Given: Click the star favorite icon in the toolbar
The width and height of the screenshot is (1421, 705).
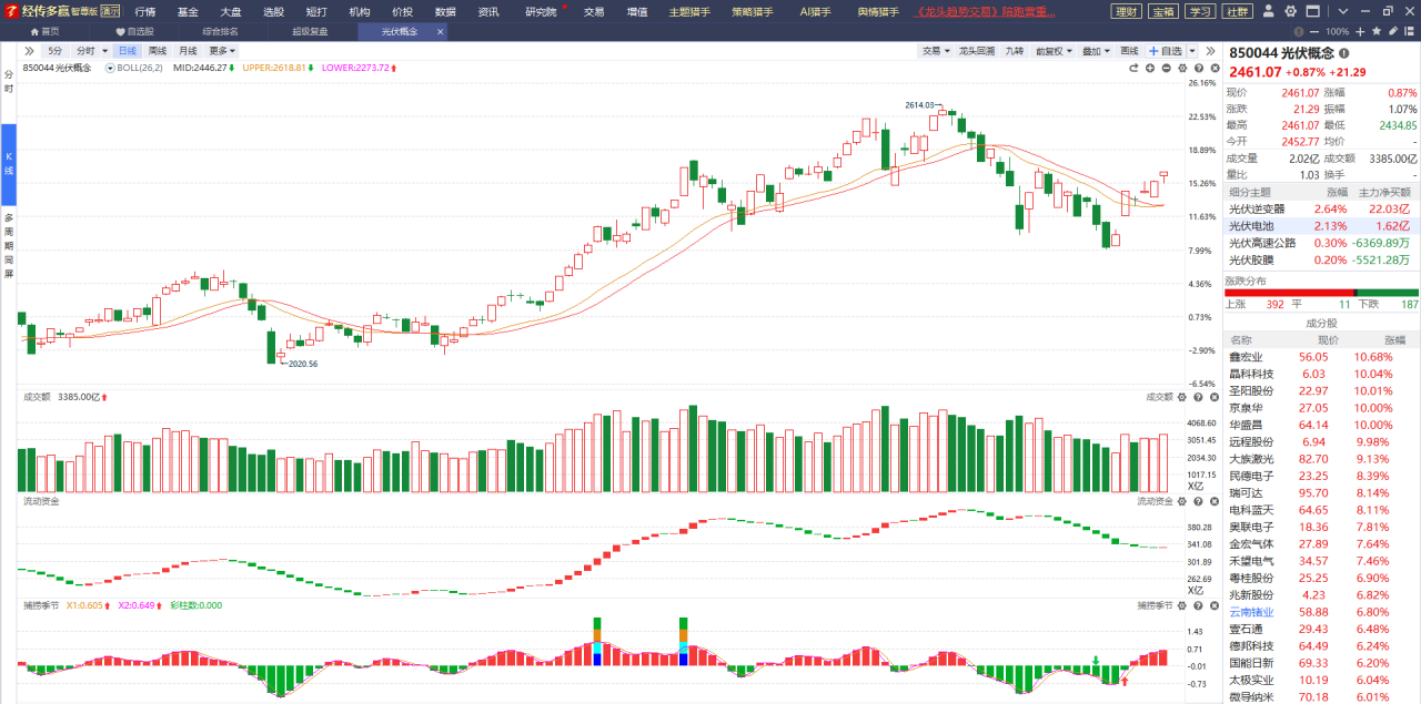Looking at the screenshot, I should pos(1377,32).
